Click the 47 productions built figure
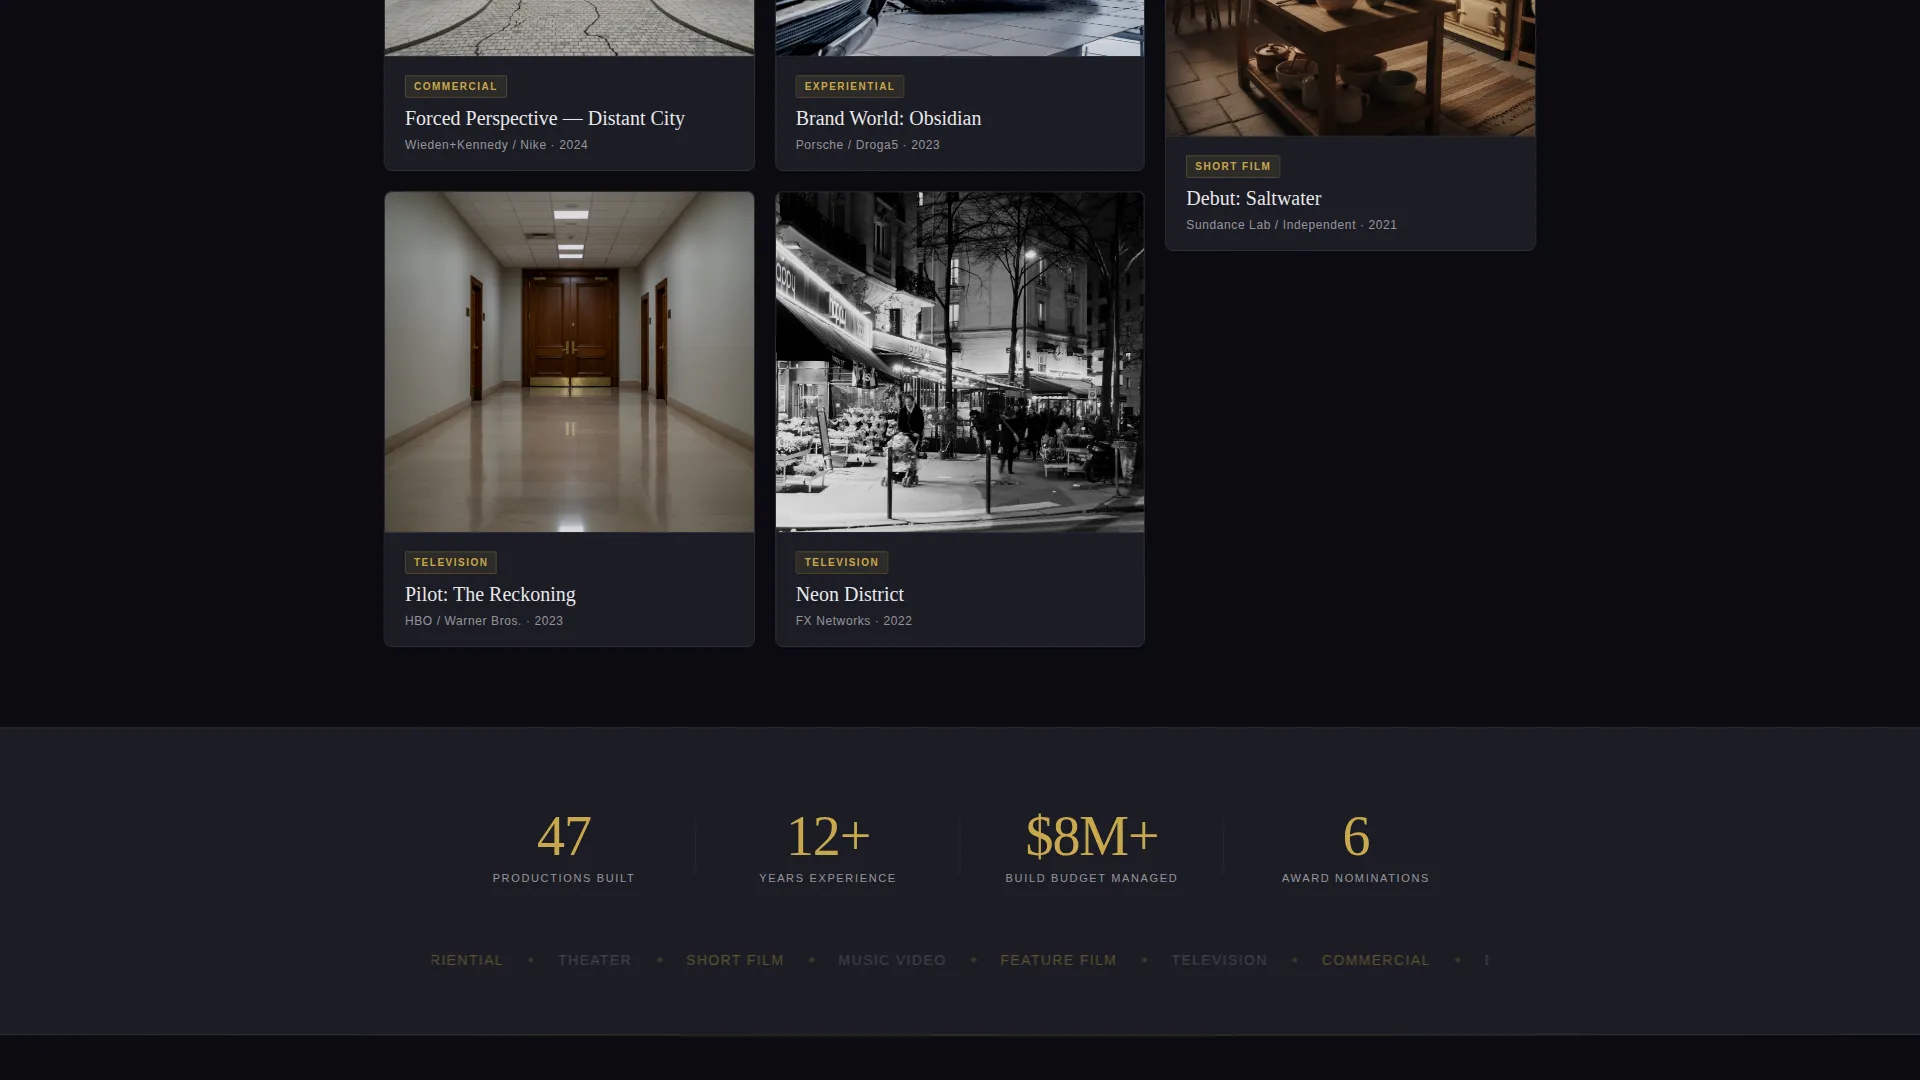The width and height of the screenshot is (1920, 1080). point(564,836)
